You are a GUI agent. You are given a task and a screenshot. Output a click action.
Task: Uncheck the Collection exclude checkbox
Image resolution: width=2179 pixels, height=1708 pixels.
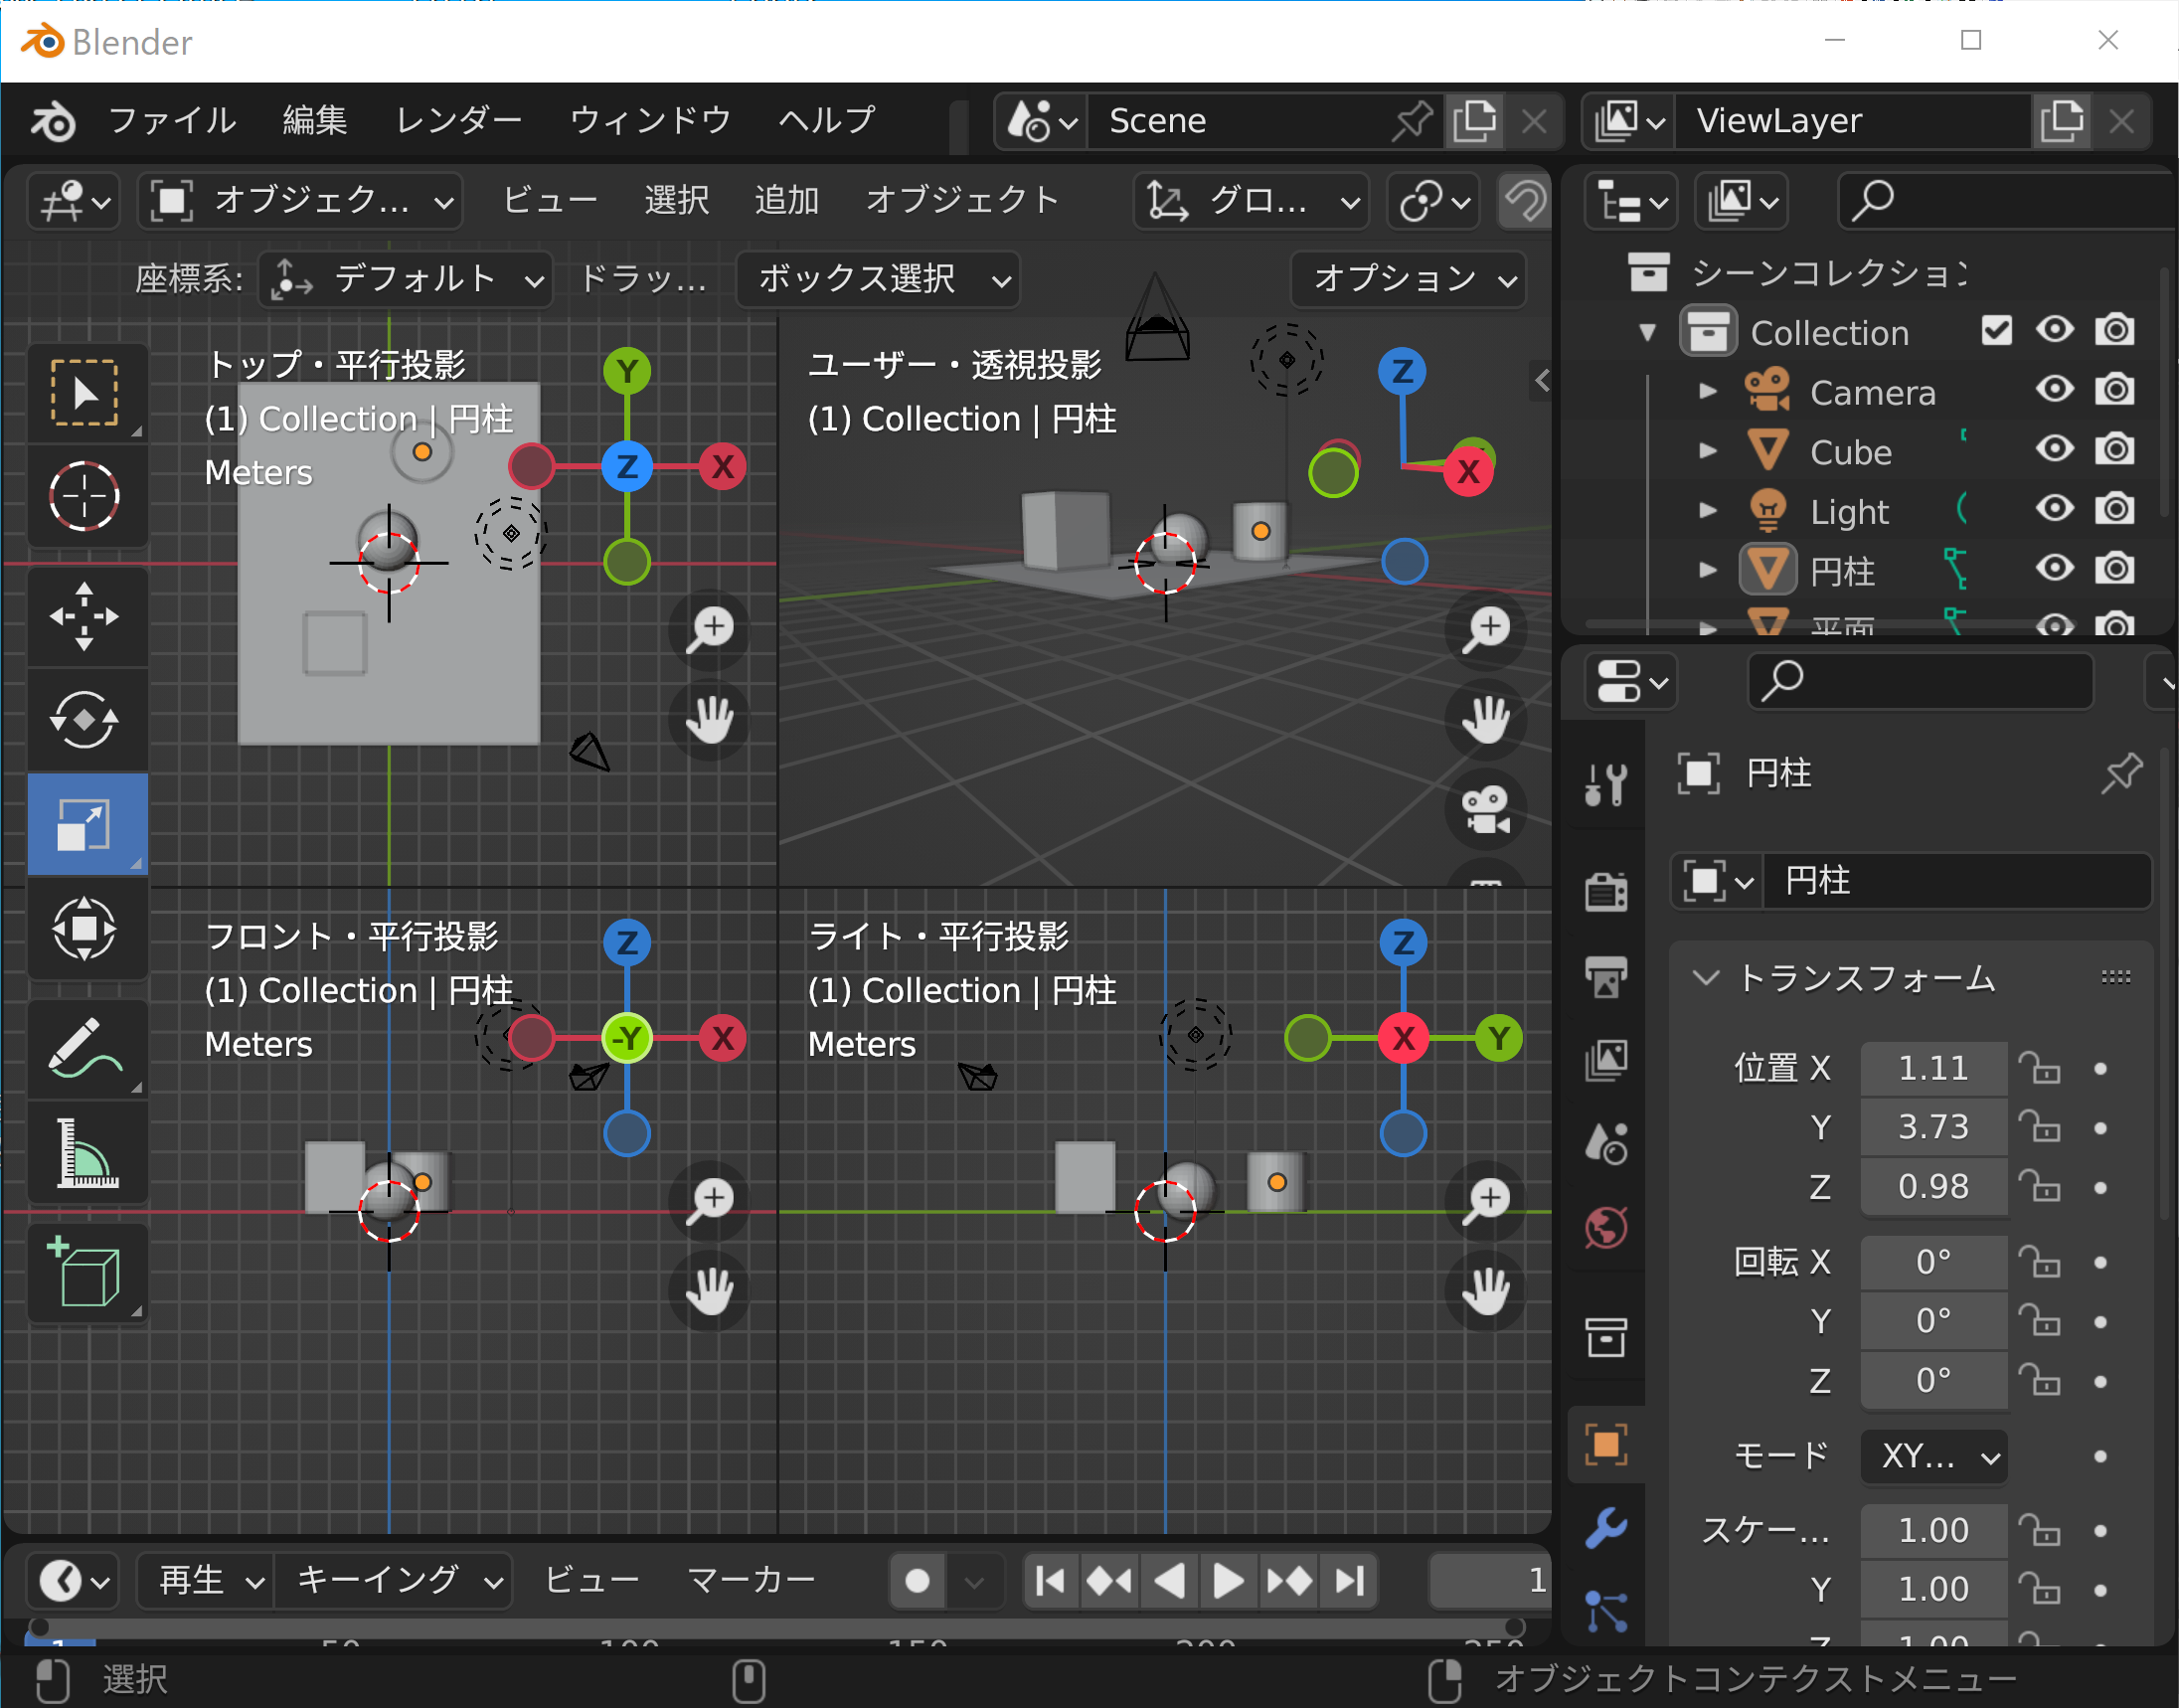coord(1996,331)
